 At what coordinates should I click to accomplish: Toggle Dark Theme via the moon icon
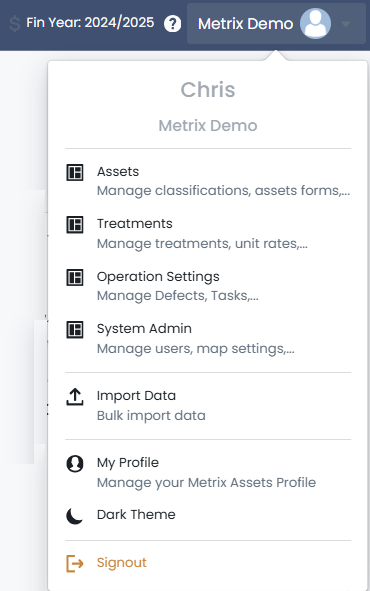pyautogui.click(x=75, y=516)
